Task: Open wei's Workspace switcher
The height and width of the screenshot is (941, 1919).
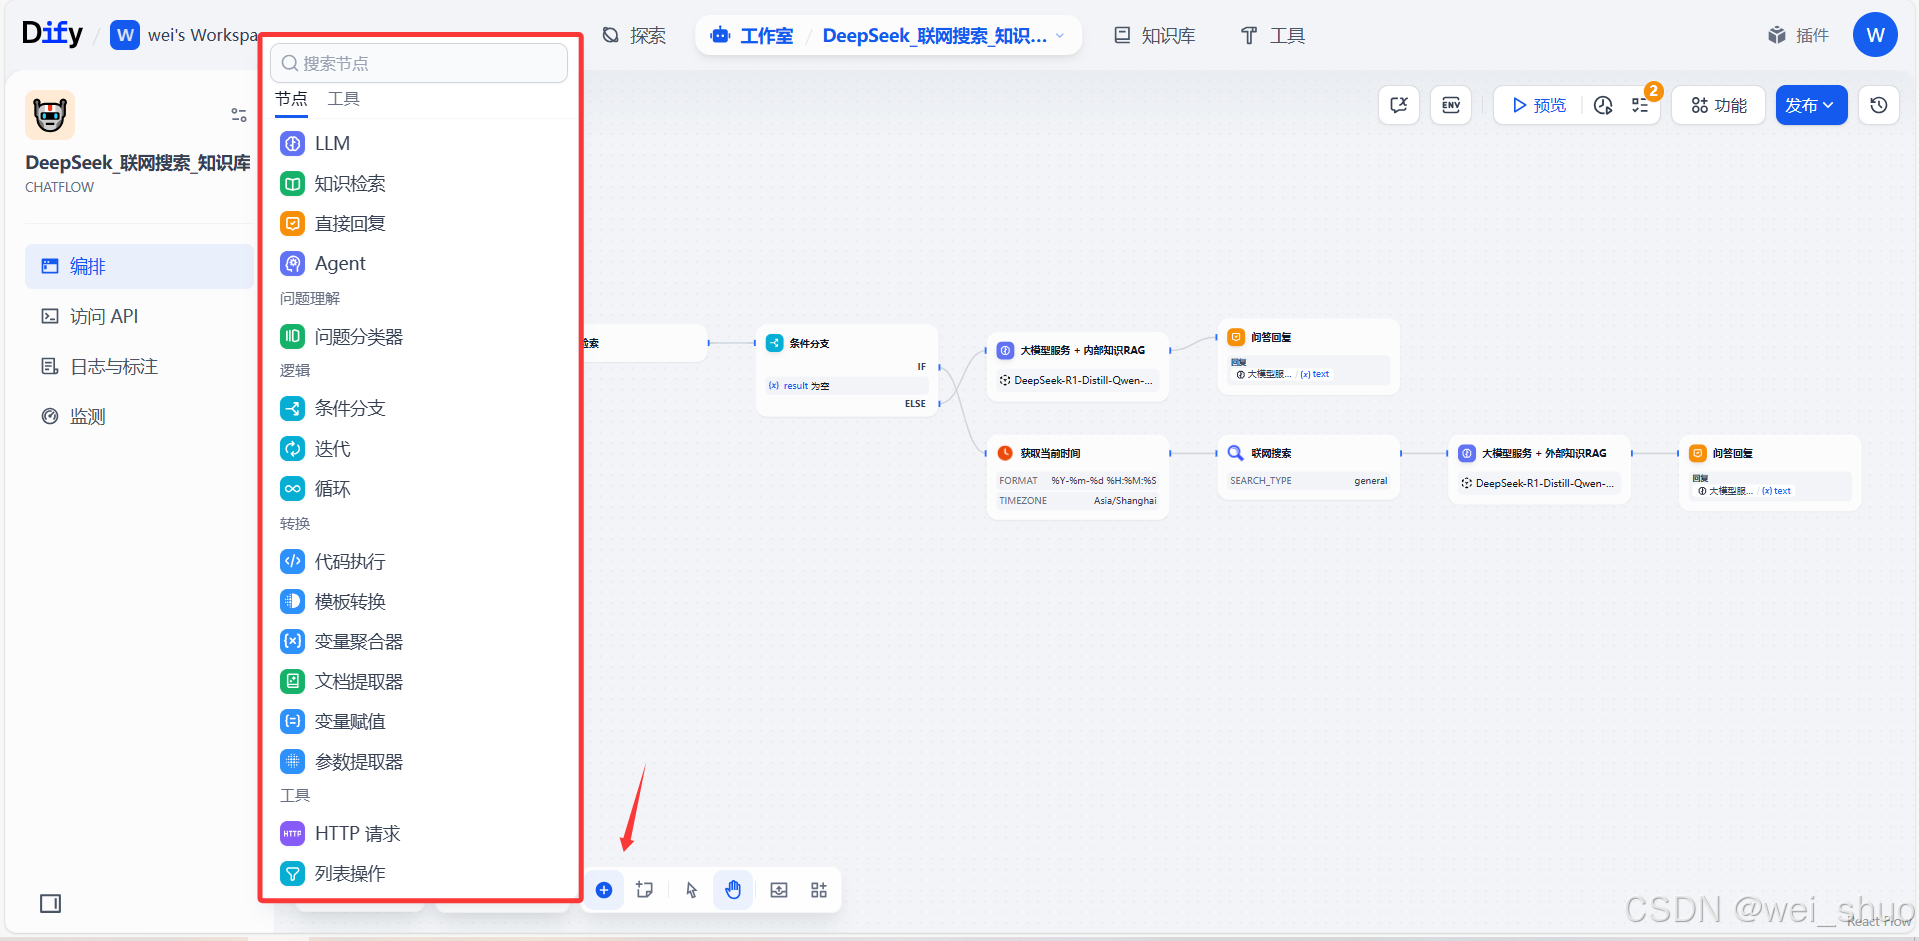Action: click(x=184, y=35)
